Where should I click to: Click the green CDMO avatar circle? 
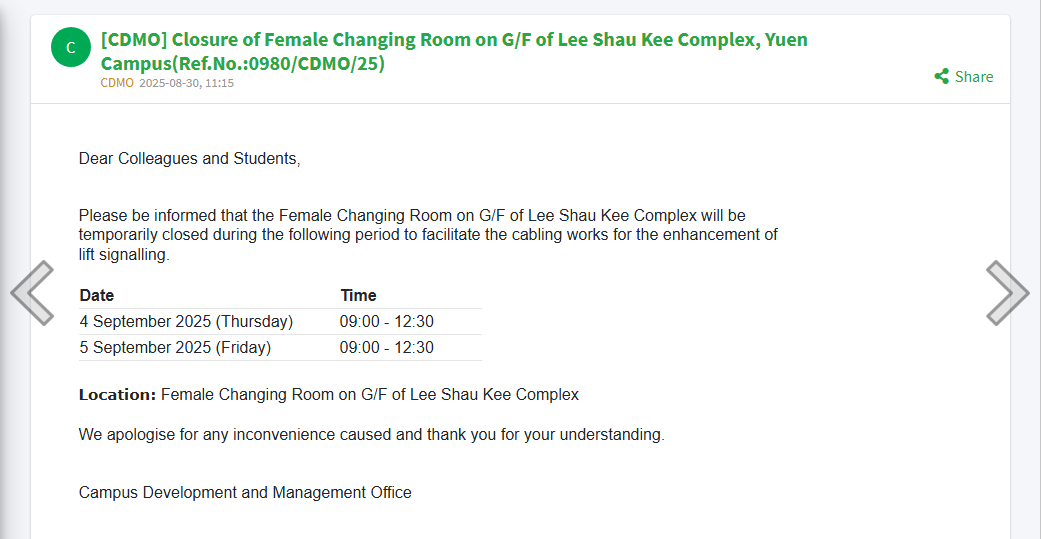(x=71, y=47)
